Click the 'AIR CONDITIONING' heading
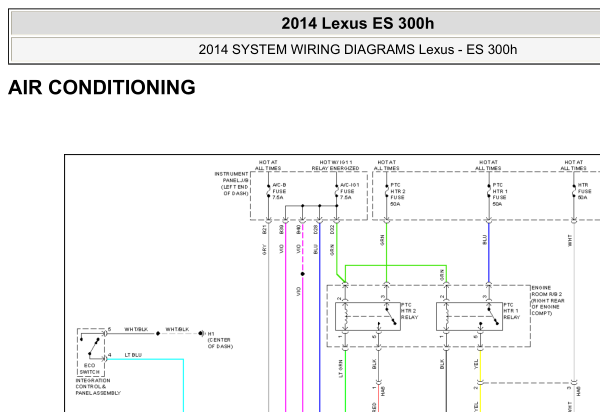Image resolution: width=600 pixels, height=412 pixels. (102, 88)
